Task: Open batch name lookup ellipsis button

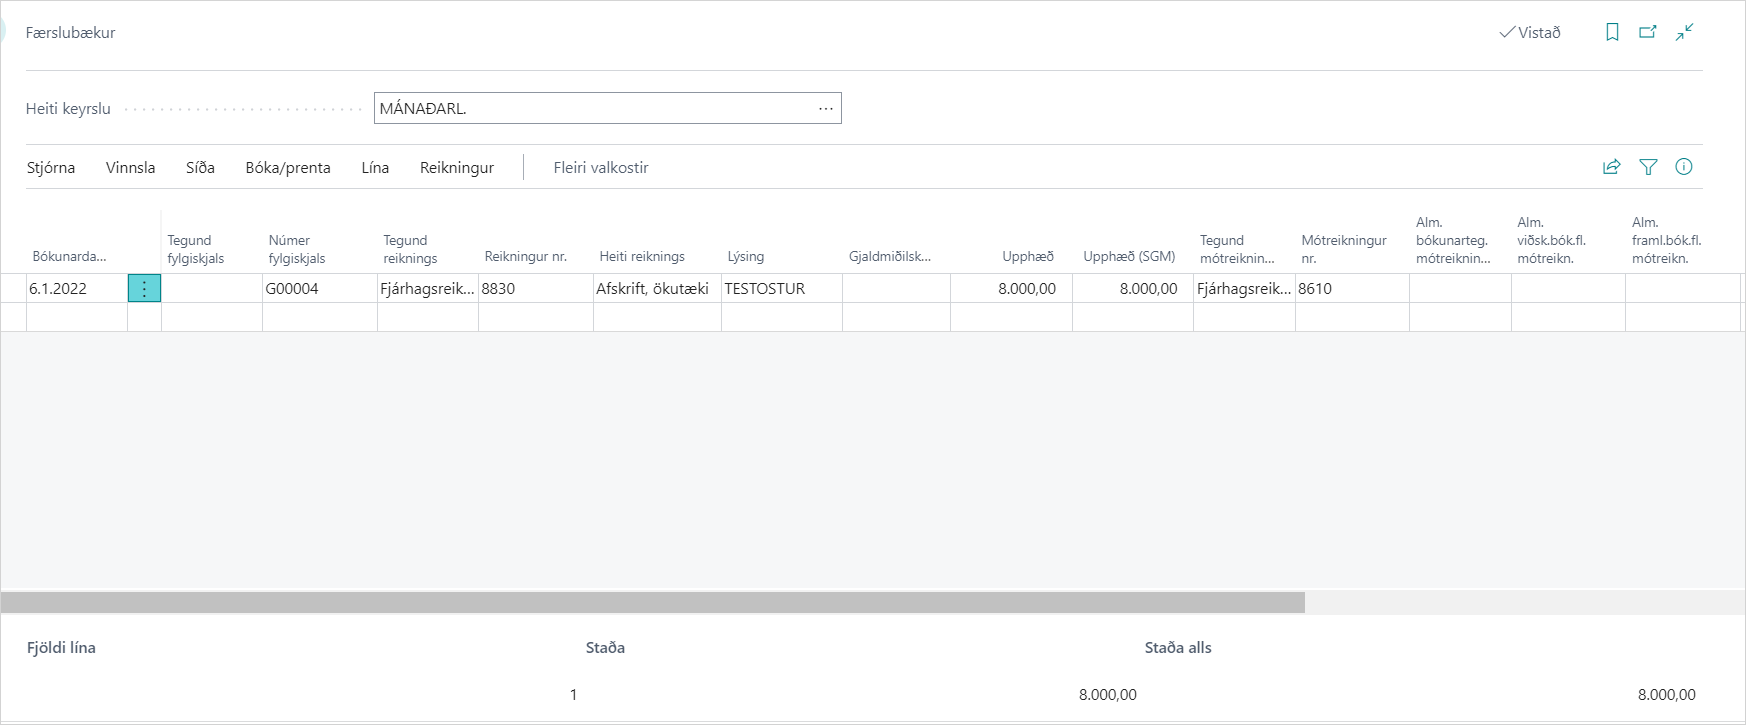Action: coord(825,108)
